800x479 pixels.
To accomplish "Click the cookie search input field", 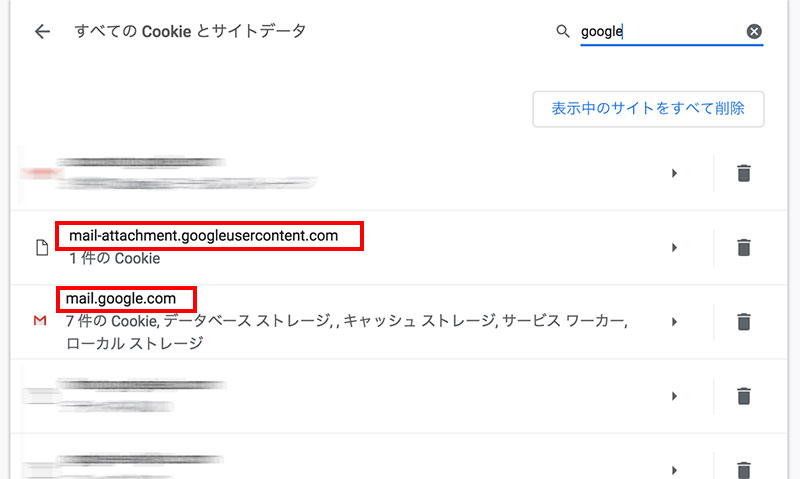I will tap(660, 32).
